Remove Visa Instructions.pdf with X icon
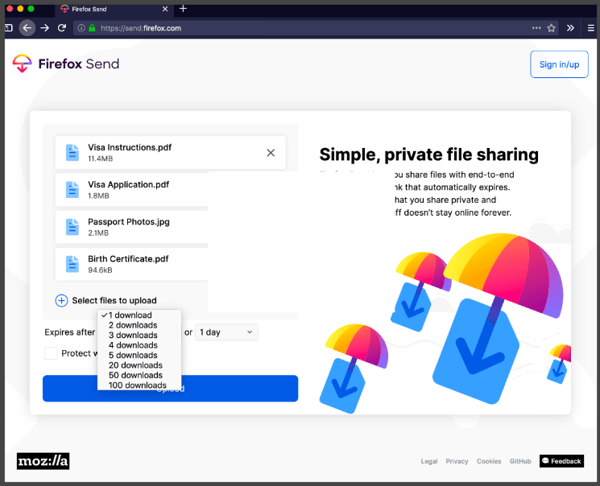 coord(271,153)
